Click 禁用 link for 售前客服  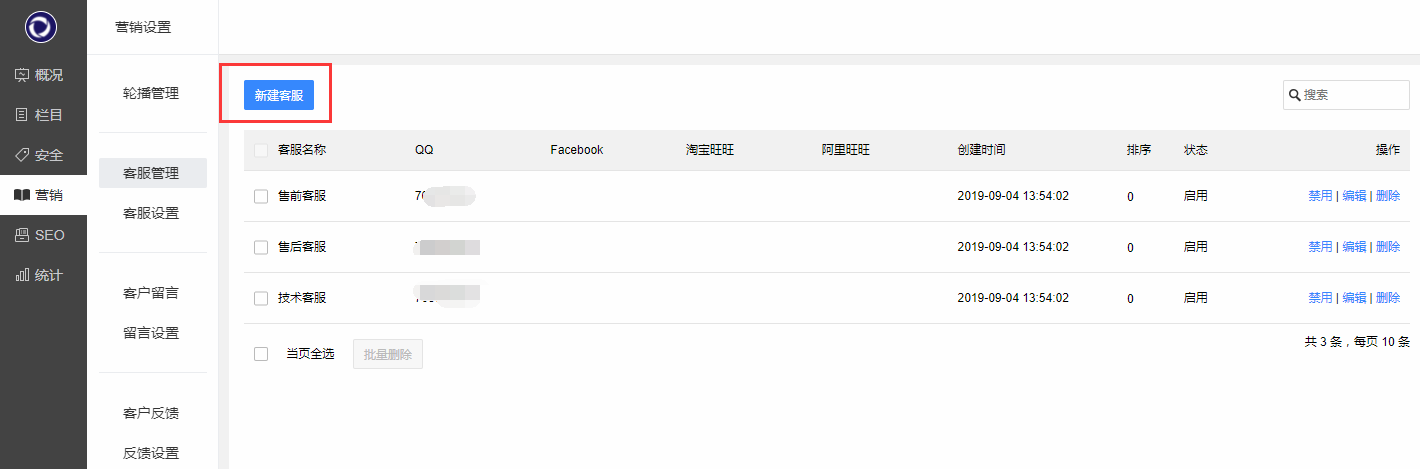tap(1320, 196)
